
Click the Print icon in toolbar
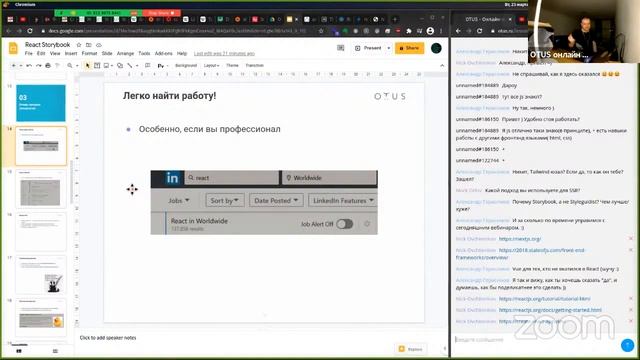[x=48, y=65]
